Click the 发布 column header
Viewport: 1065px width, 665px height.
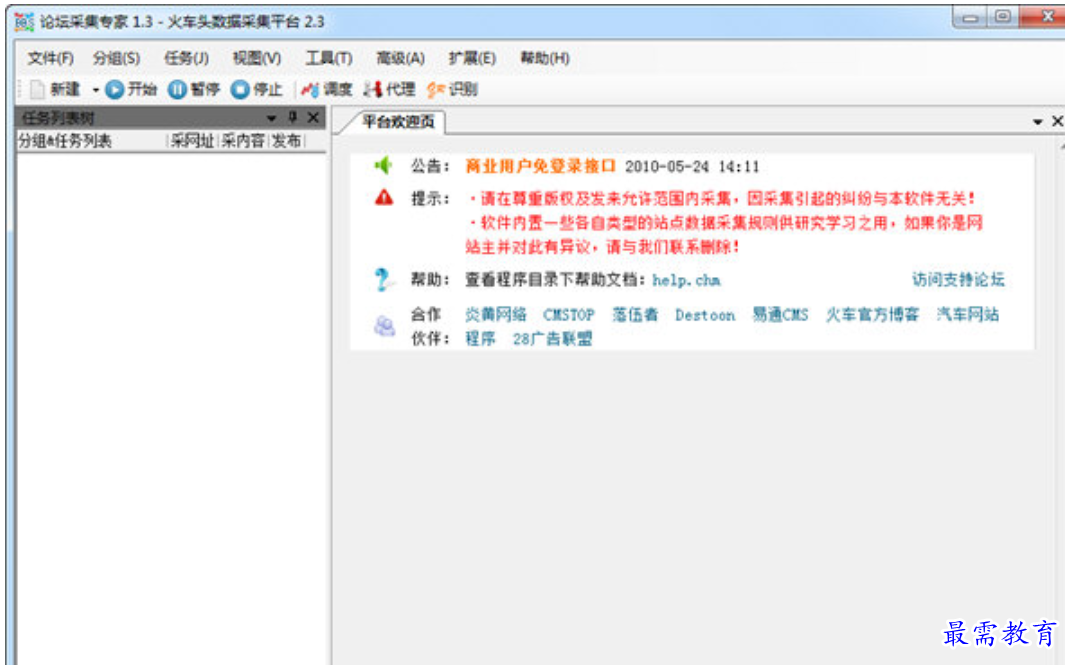click(286, 141)
